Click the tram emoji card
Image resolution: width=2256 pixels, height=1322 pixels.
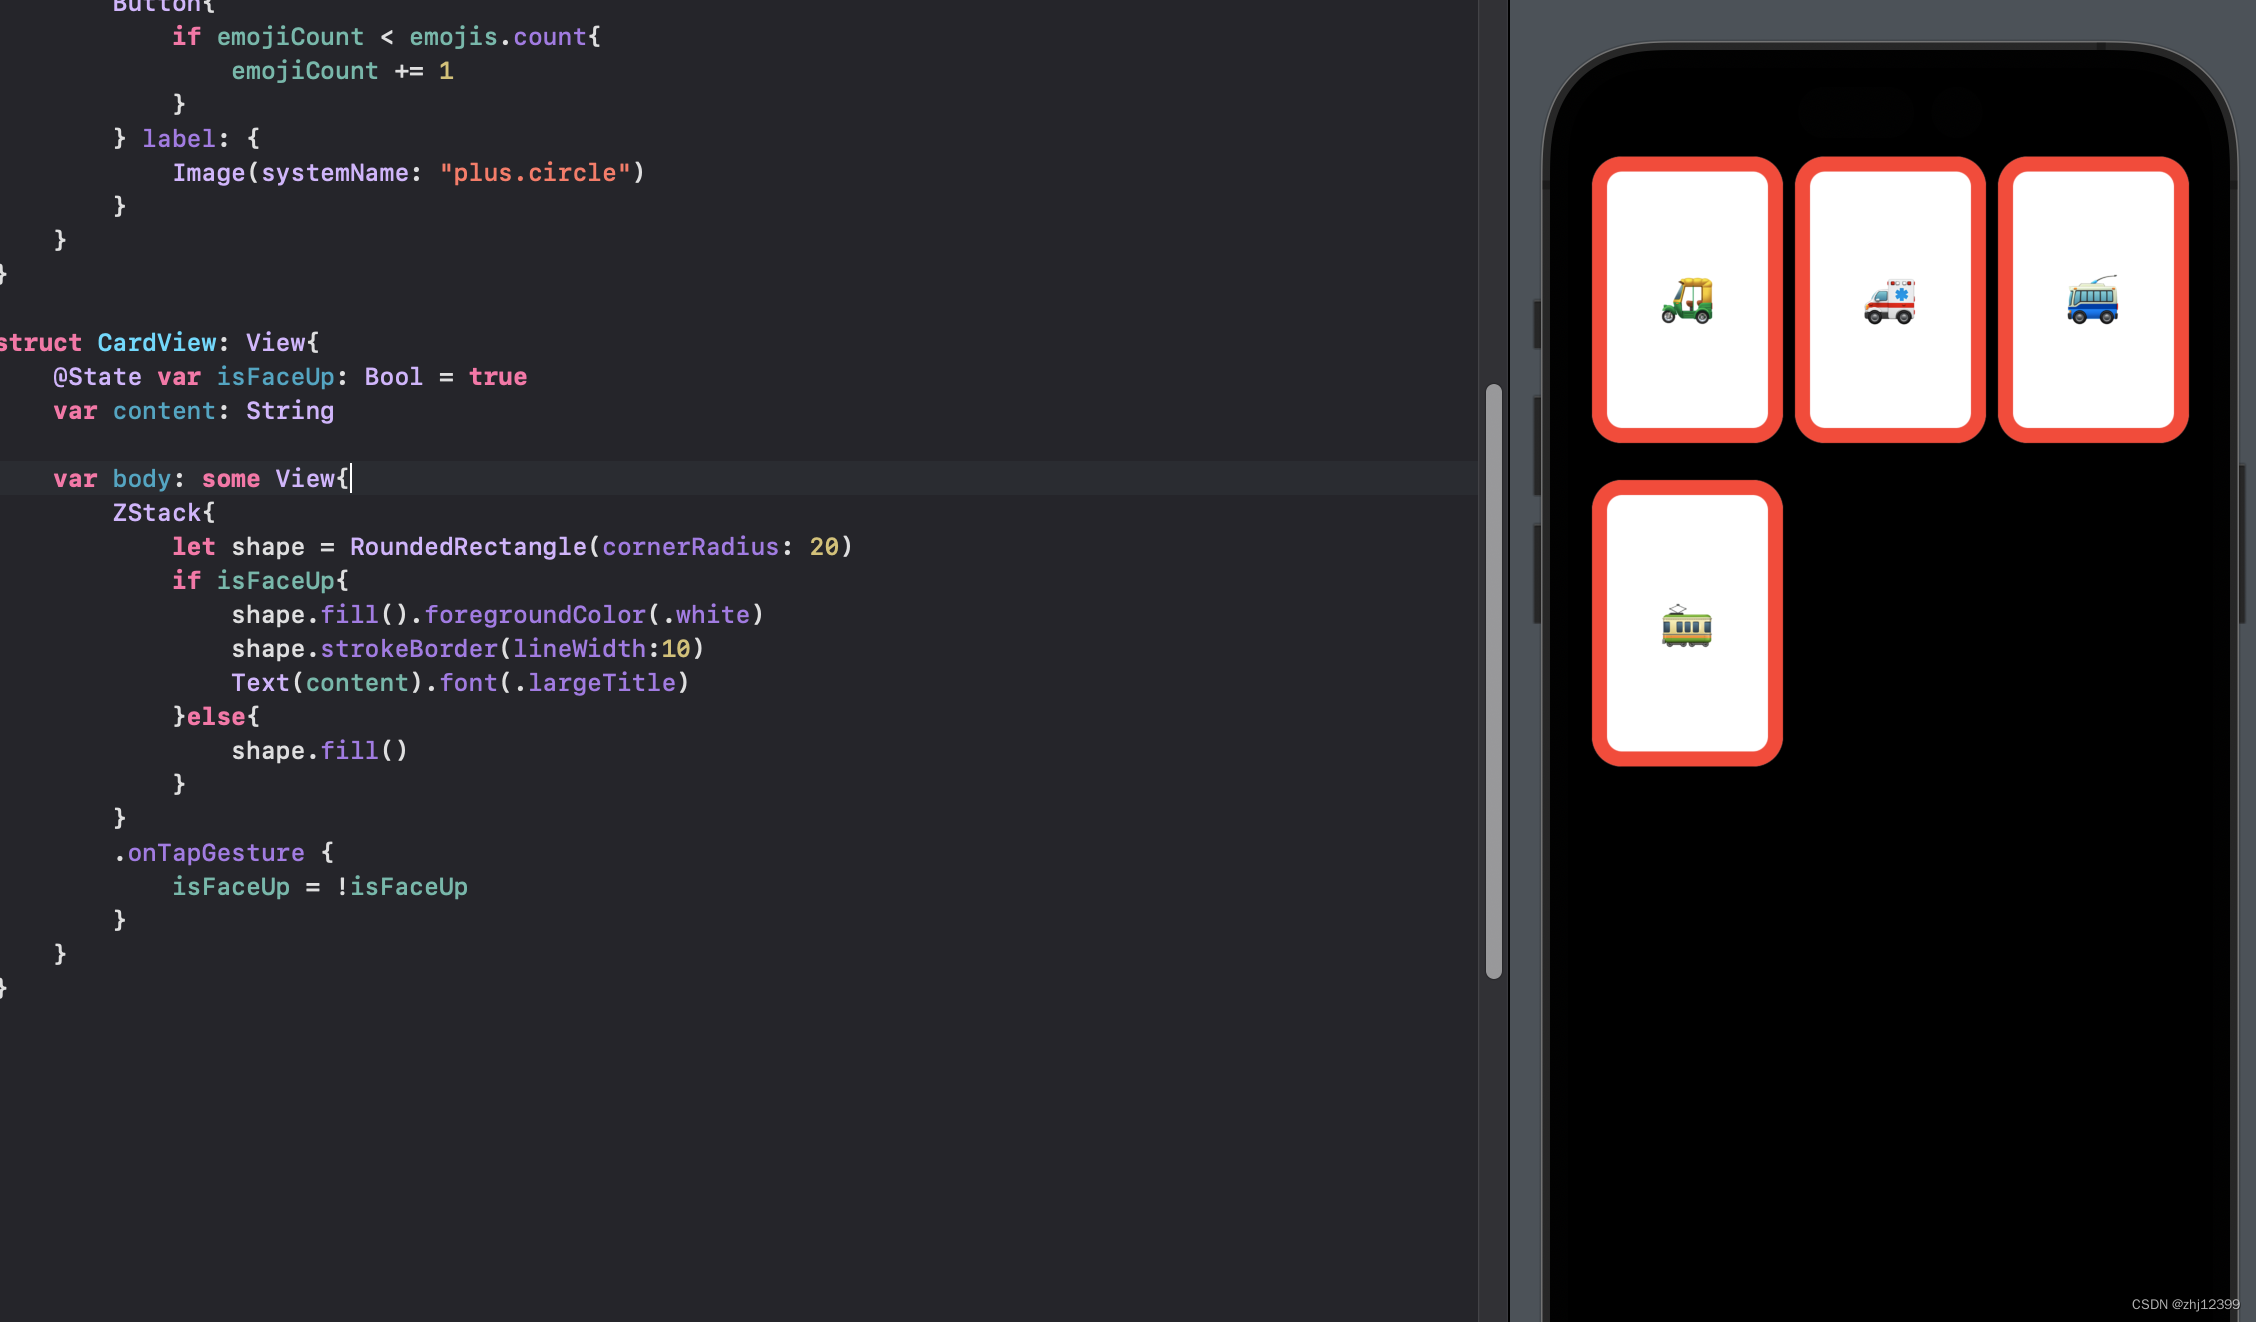click(1686, 622)
